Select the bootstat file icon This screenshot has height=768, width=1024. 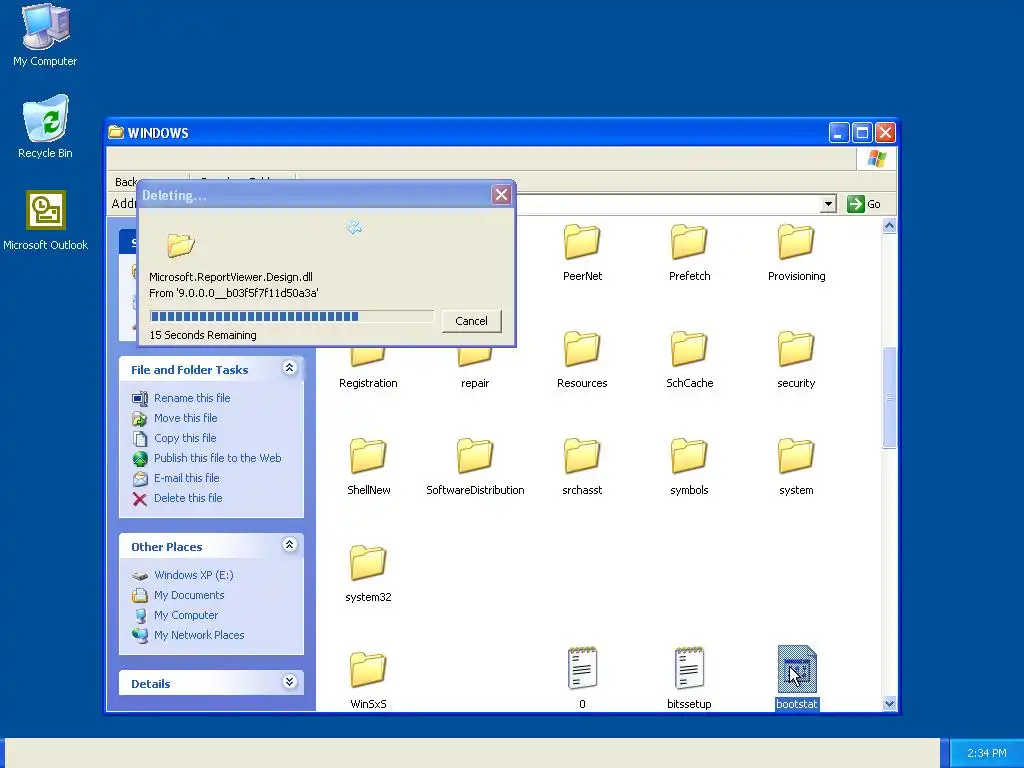(x=797, y=669)
